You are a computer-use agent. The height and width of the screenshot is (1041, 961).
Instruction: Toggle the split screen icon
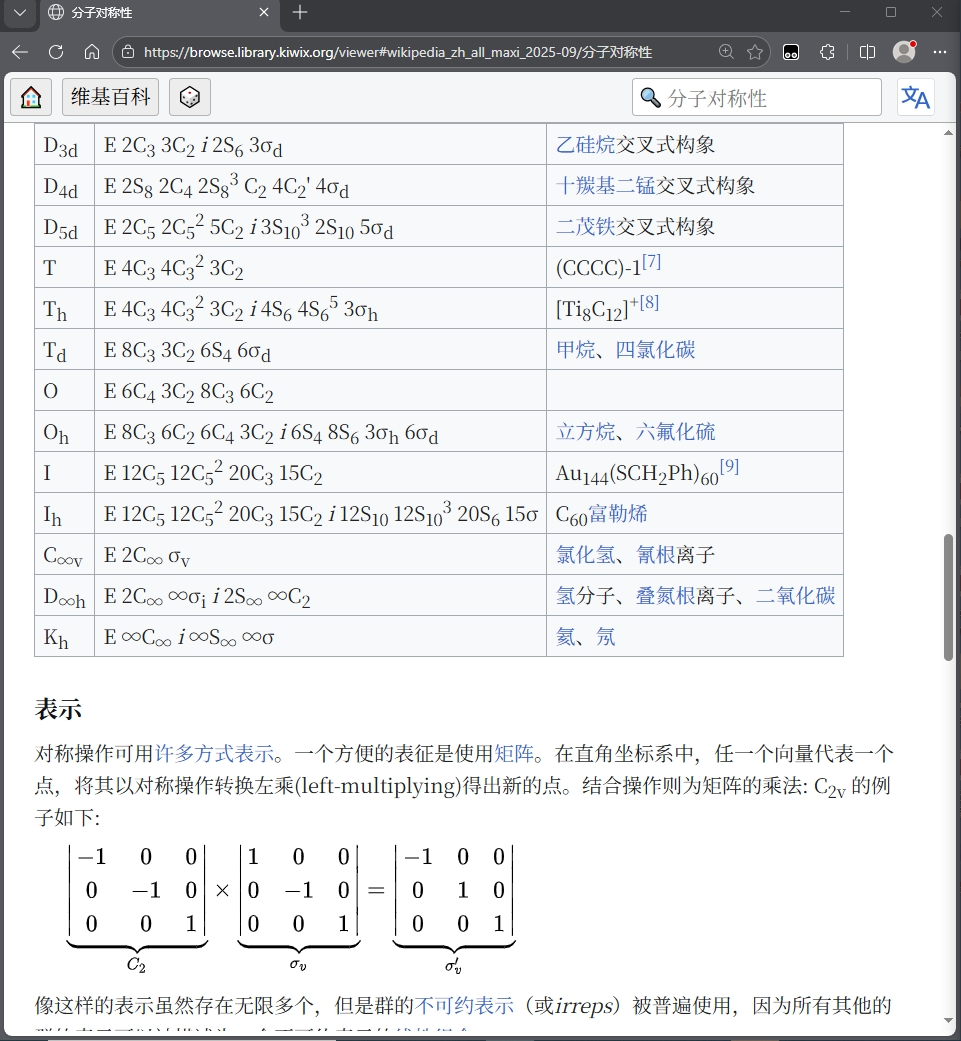click(867, 52)
